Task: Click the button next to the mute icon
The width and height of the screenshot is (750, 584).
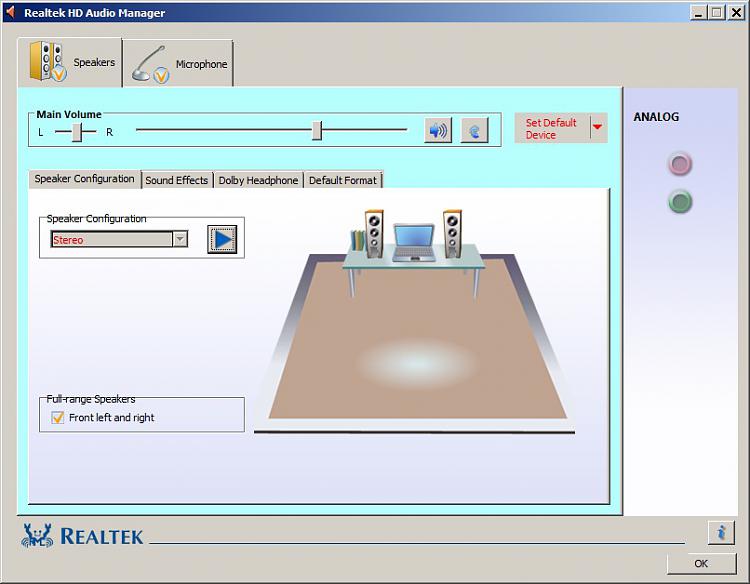Action: [474, 130]
